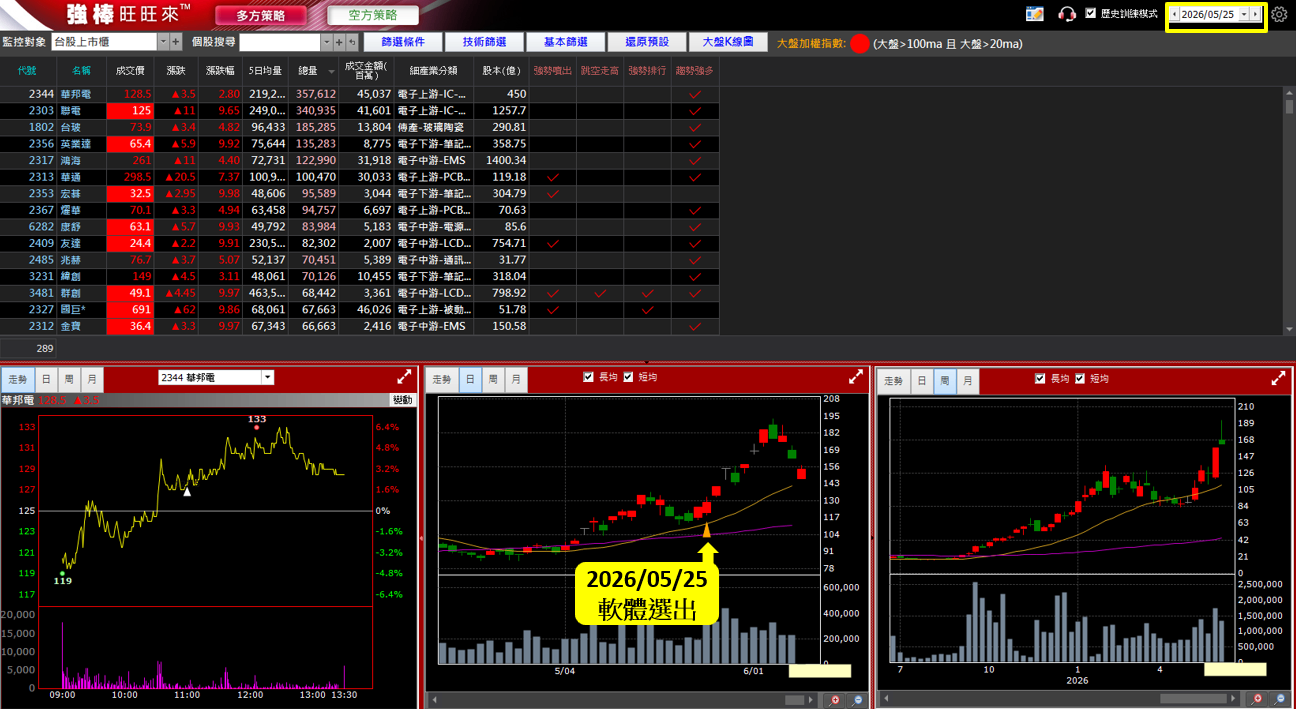This screenshot has width=1296, height=709.
Task: Click the 大盤K線圖 button
Action: pos(728,42)
